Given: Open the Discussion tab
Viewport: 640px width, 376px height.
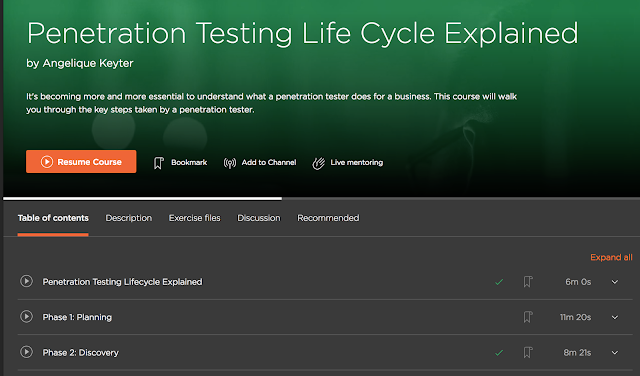Looking at the screenshot, I should point(259,218).
